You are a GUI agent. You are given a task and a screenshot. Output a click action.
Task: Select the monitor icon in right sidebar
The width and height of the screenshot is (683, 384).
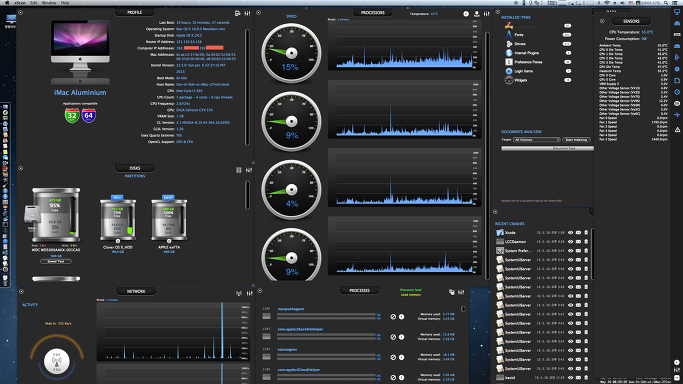tap(677, 12)
